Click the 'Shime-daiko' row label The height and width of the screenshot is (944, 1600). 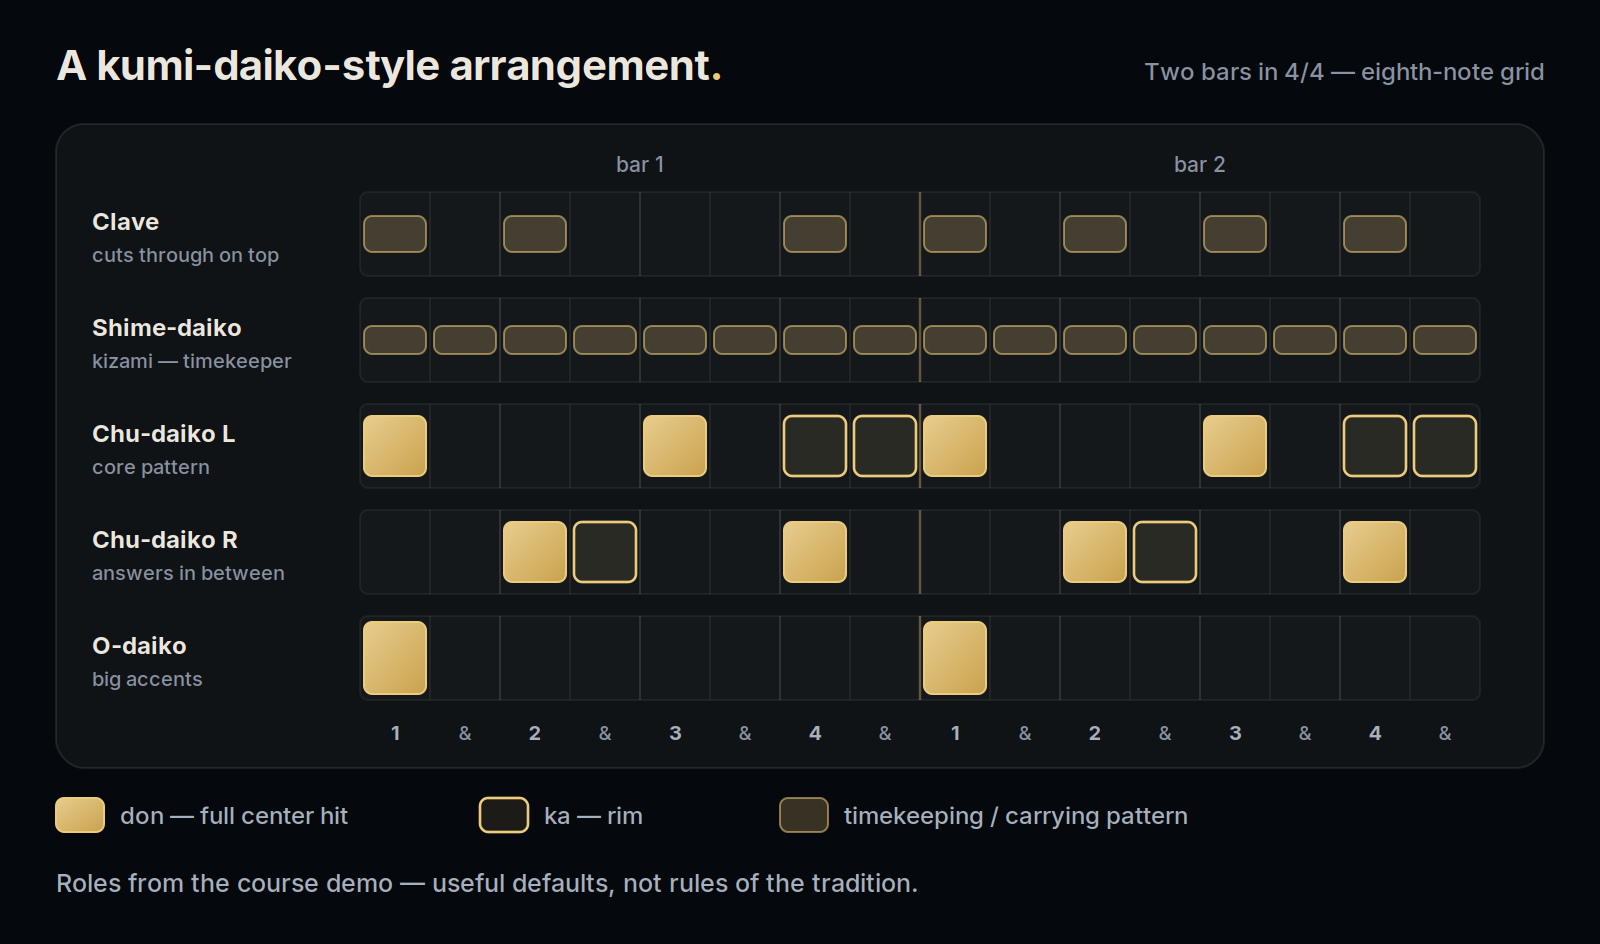point(167,328)
